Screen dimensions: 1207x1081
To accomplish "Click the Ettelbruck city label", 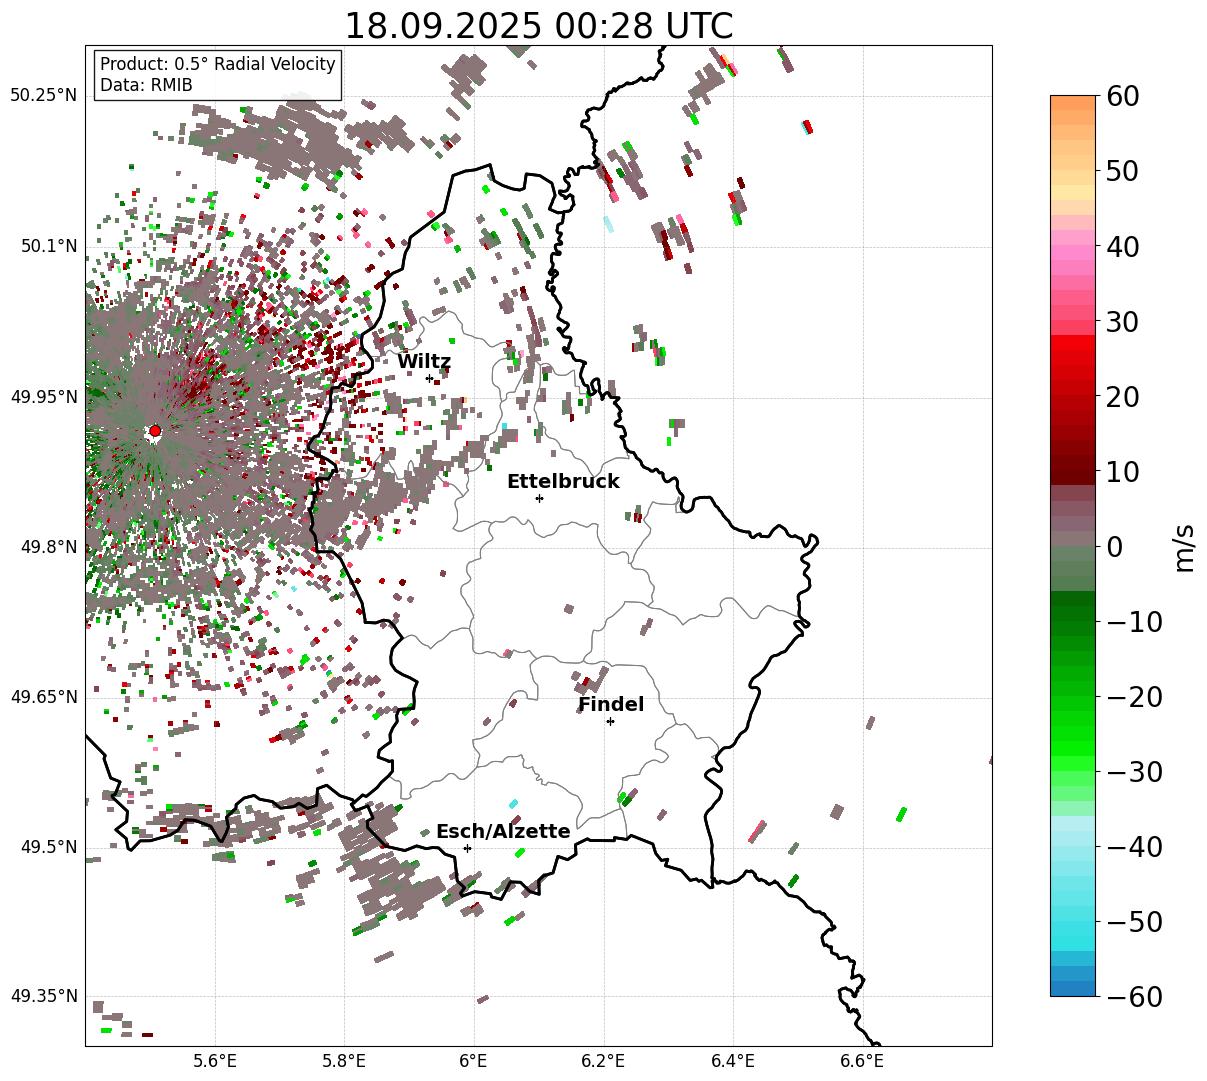I will 563,482.
